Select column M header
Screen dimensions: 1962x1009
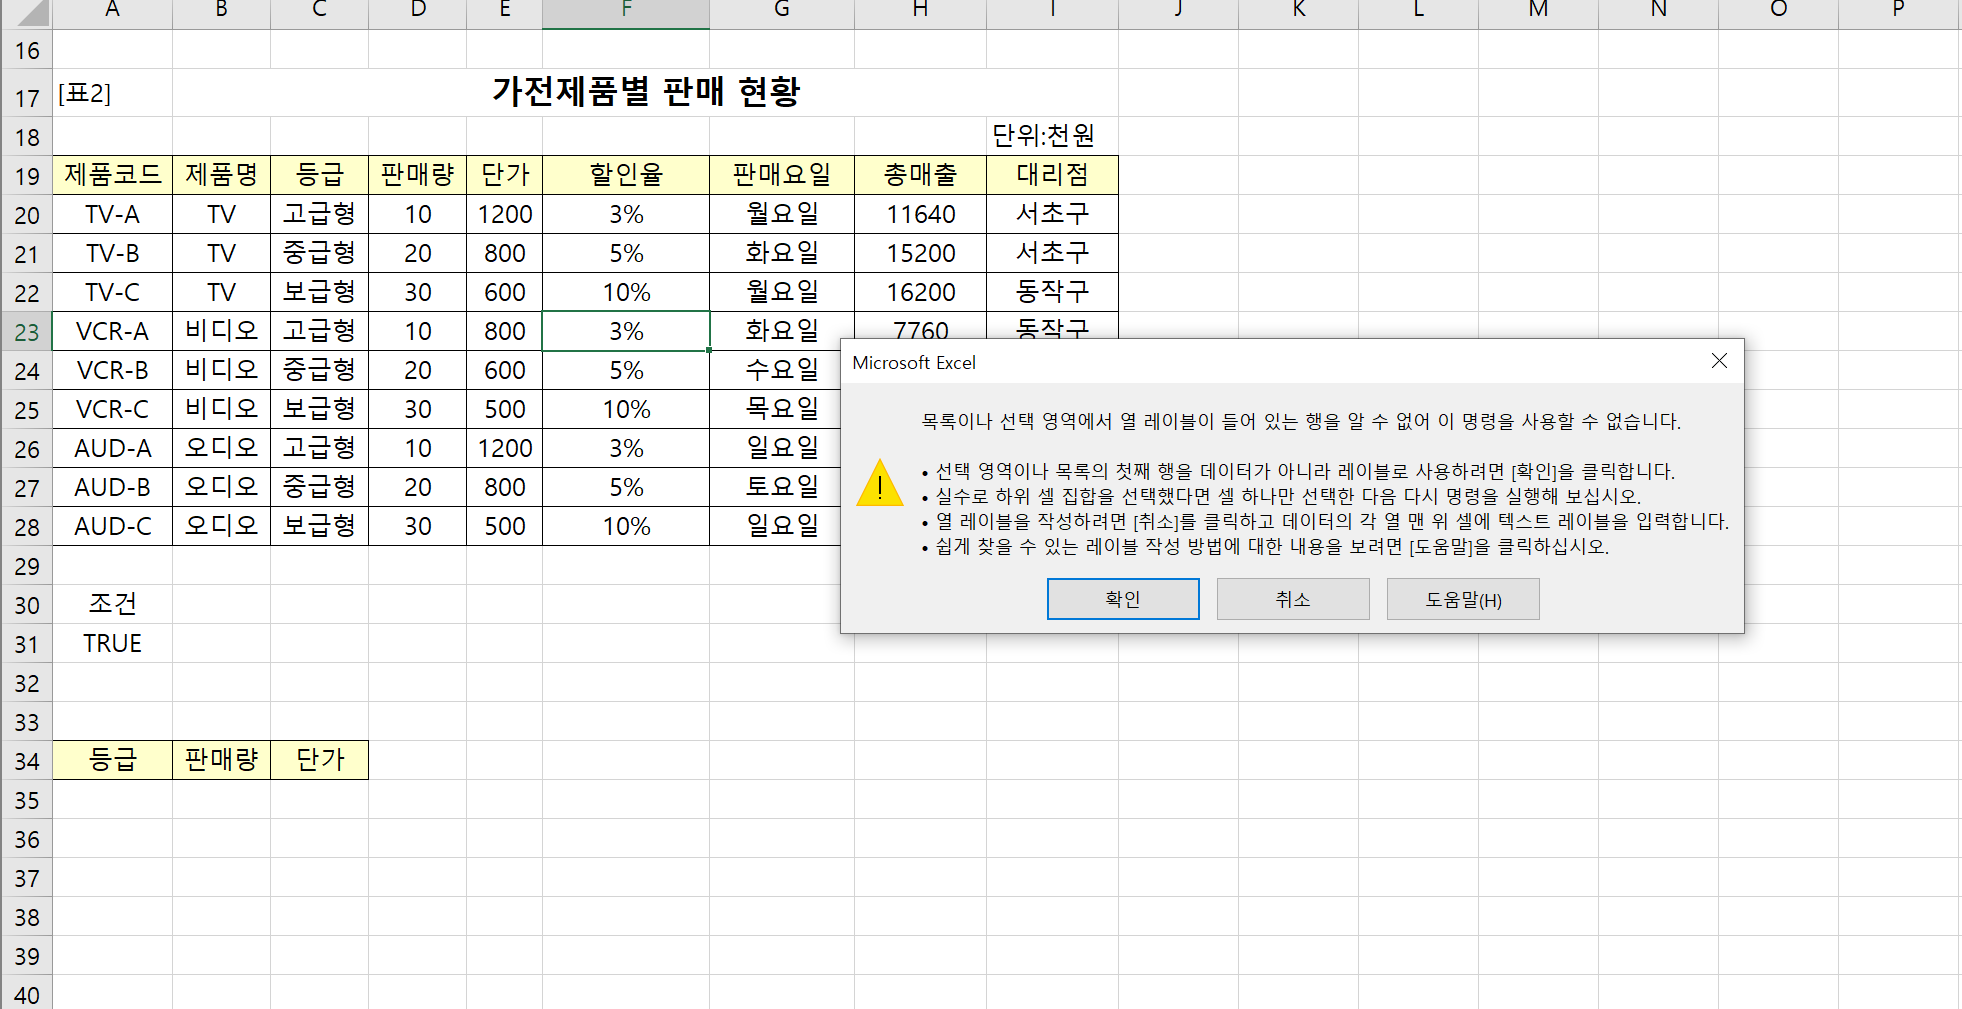[x=1538, y=12]
